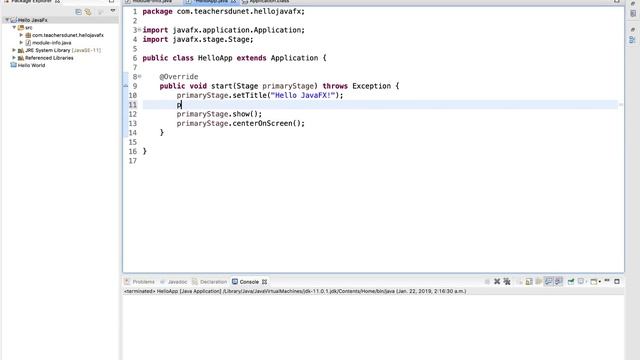Click the @Override annotation
The height and width of the screenshot is (360, 640).
178,76
